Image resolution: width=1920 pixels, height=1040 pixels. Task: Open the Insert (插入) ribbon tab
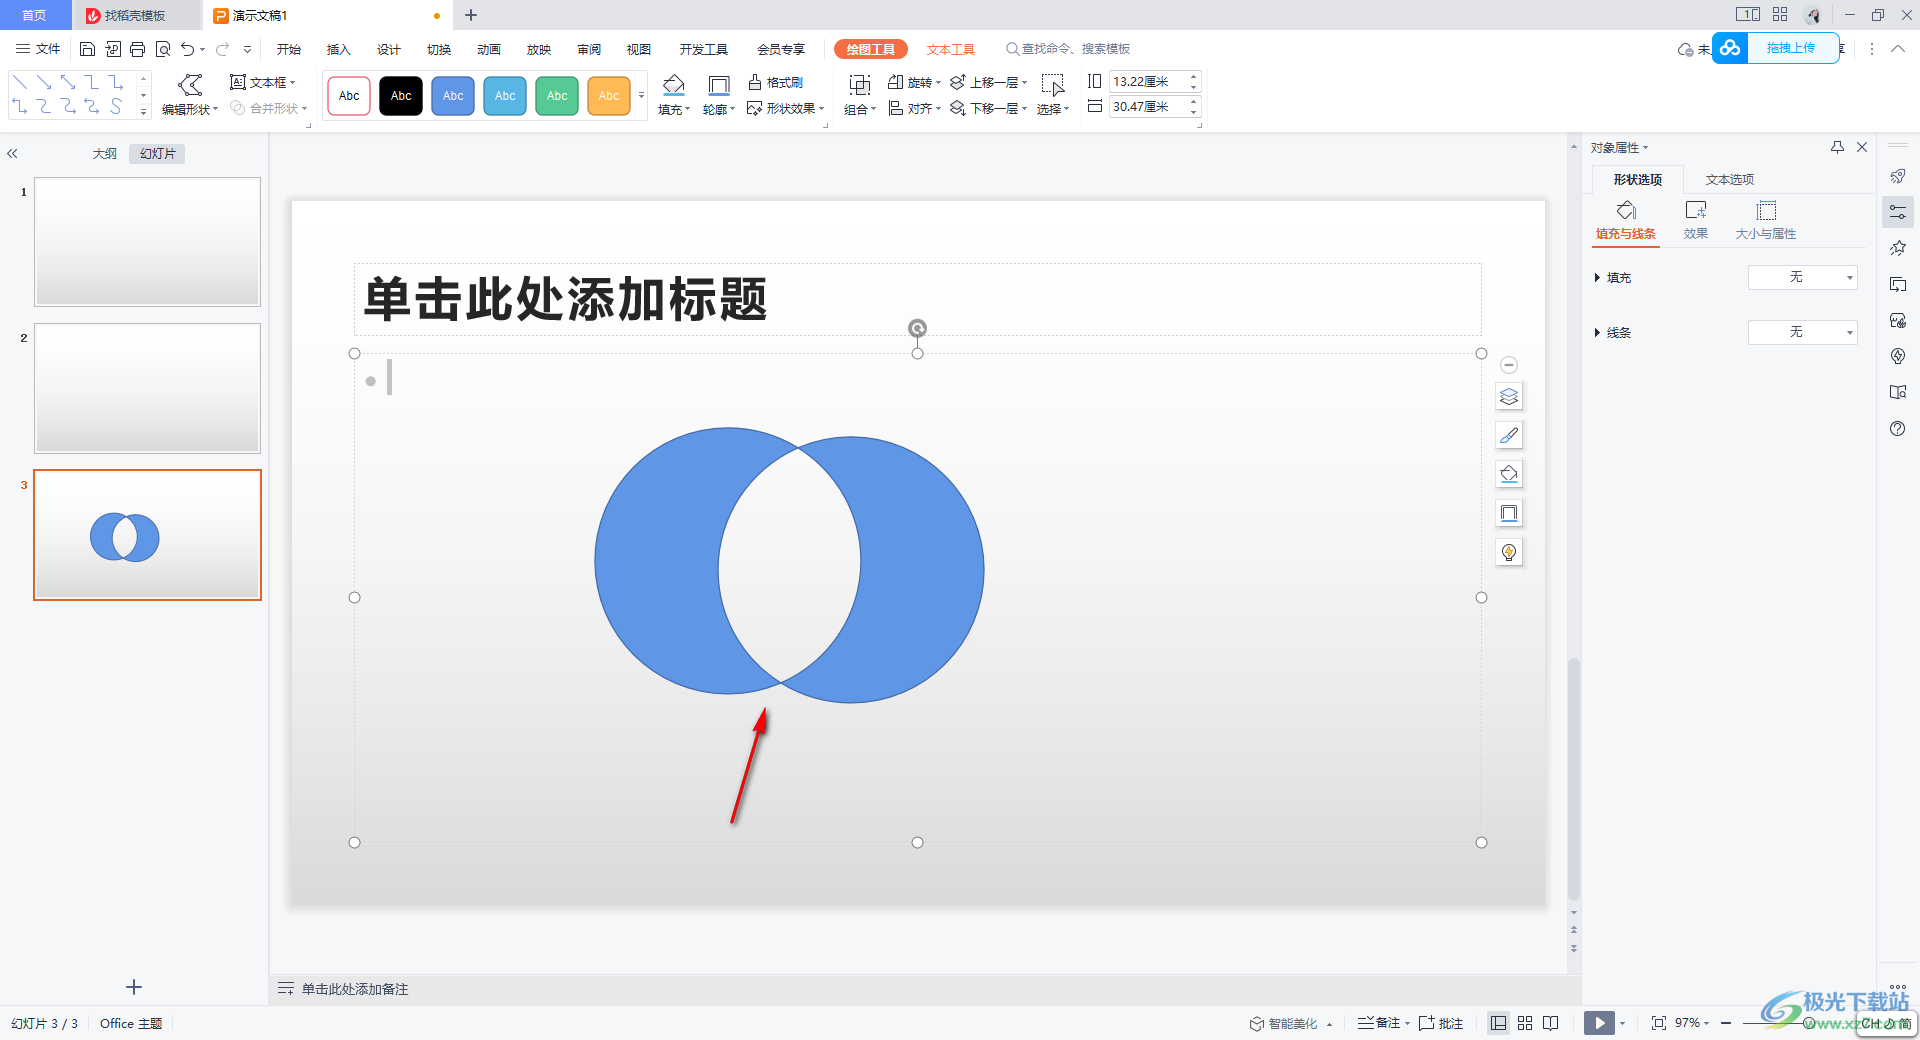coord(339,49)
